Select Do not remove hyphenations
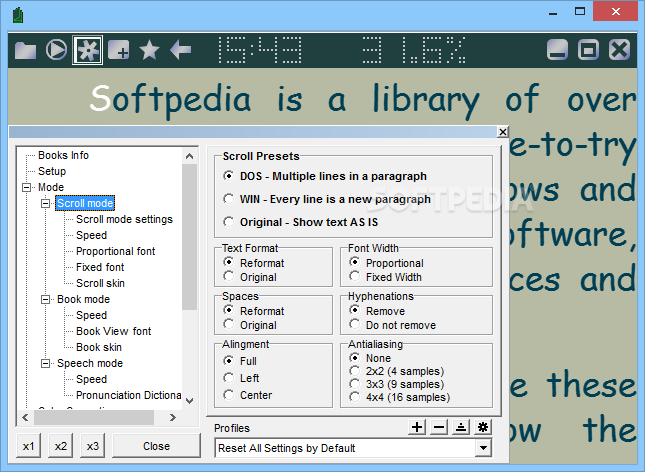Viewport: 645px width, 472px height. [x=392, y=325]
